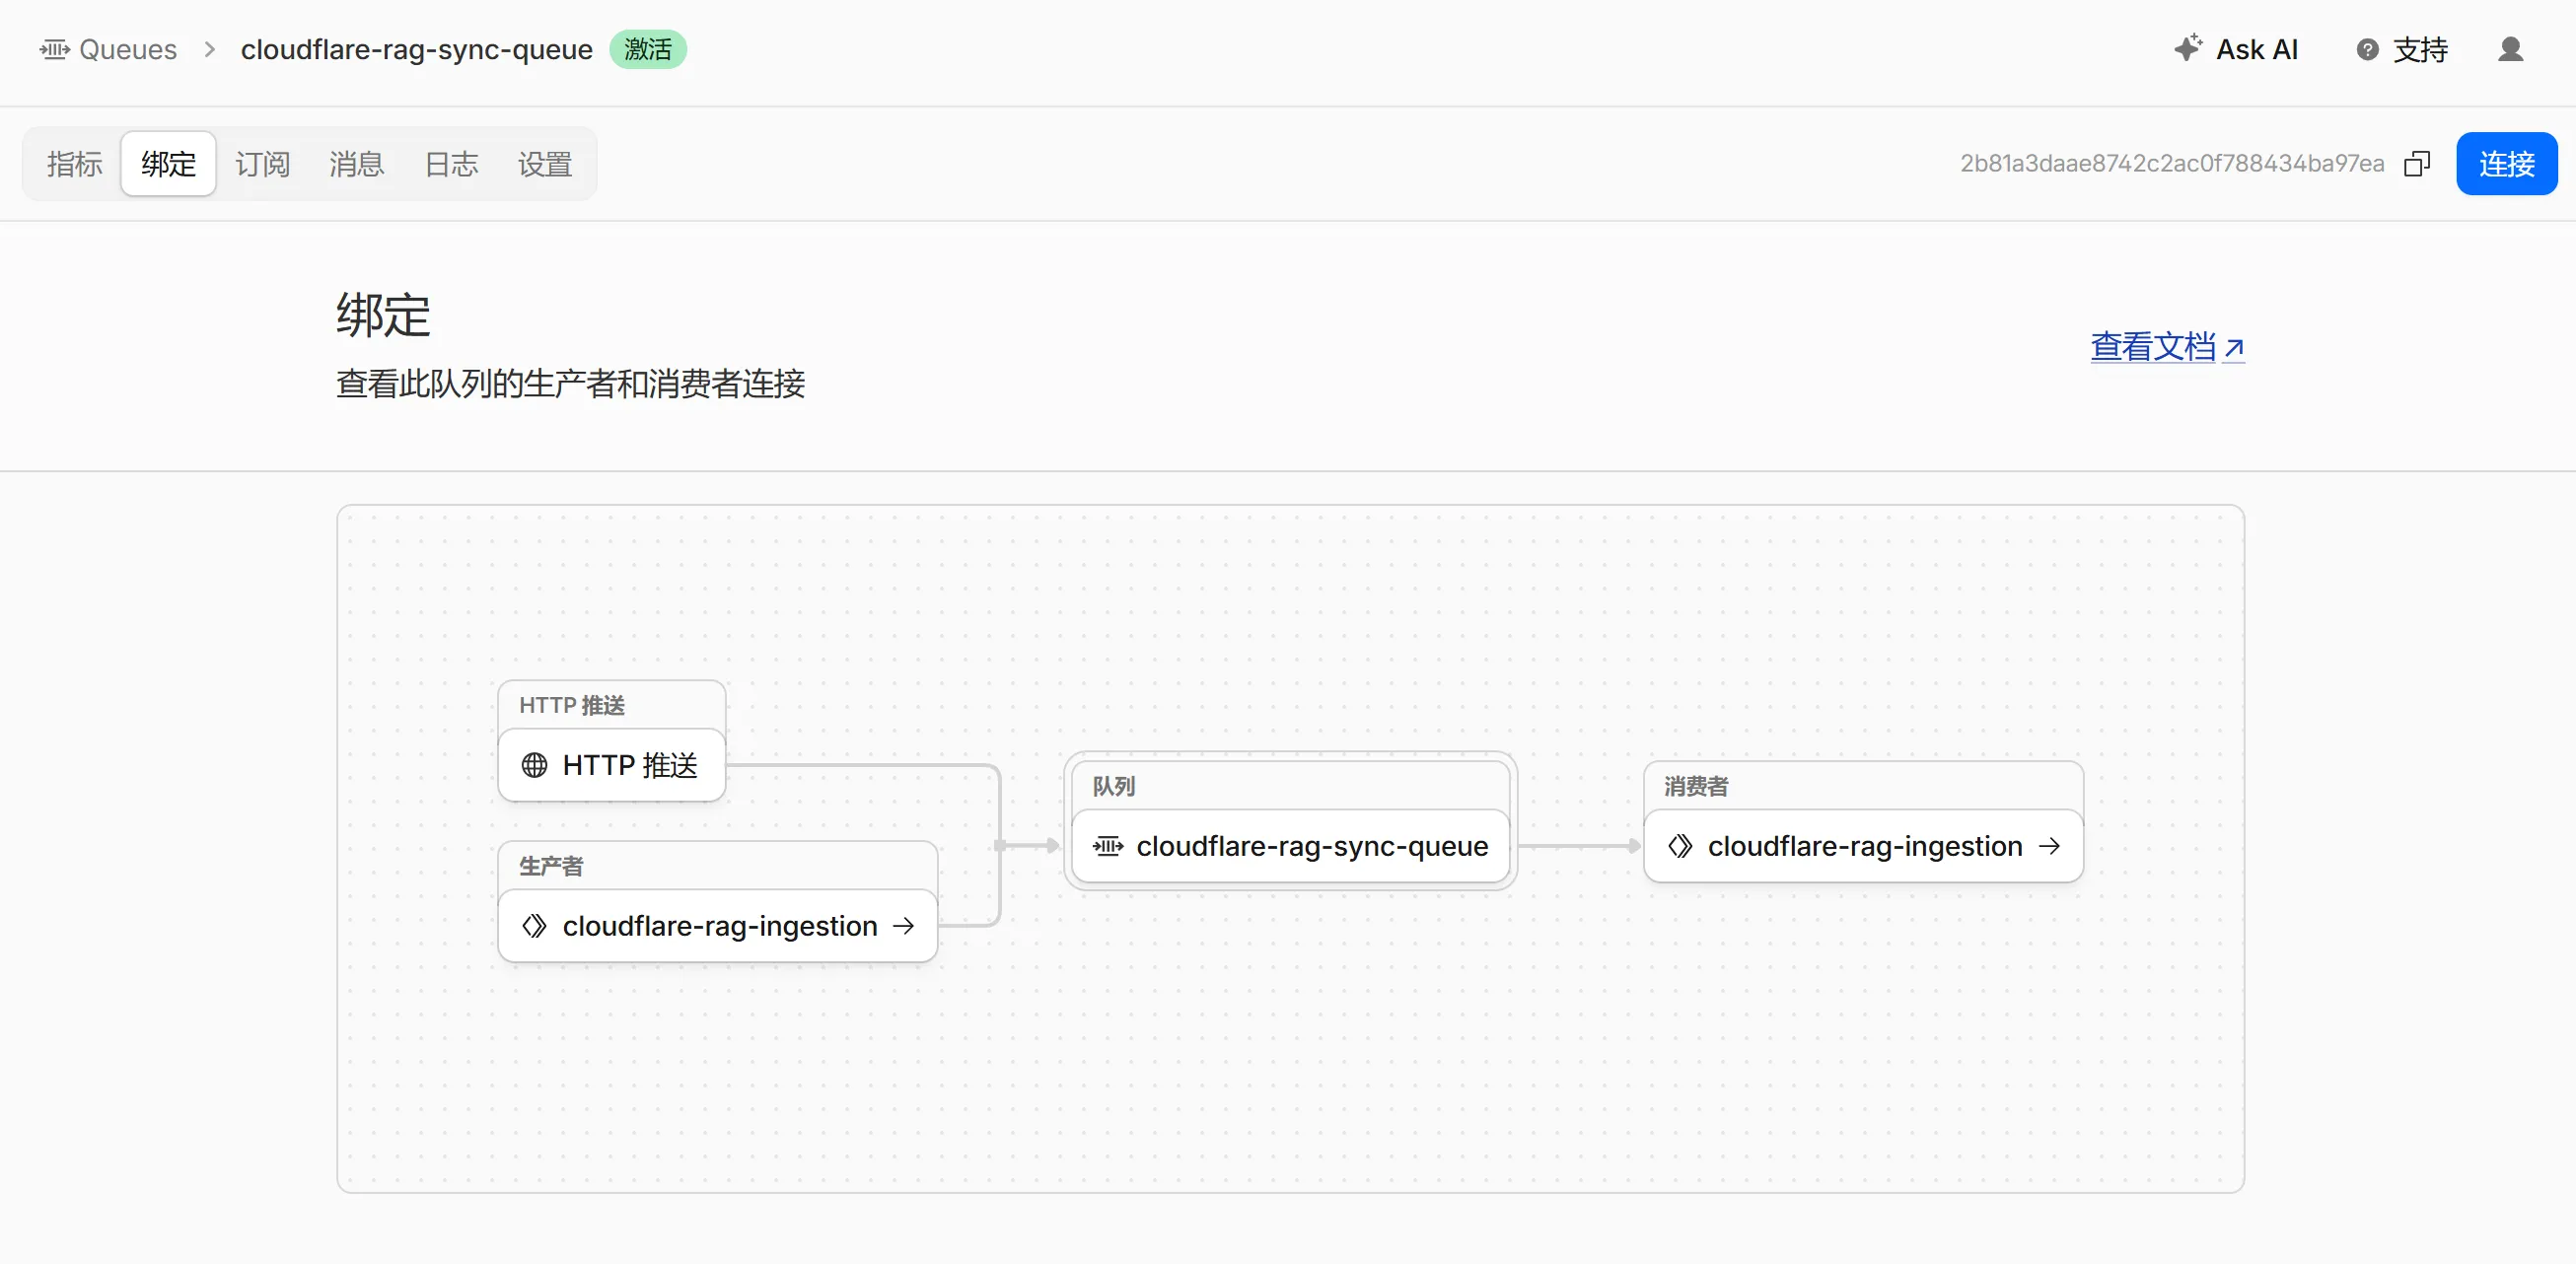
Task: Switch to the 订阅 tab
Action: (x=262, y=163)
